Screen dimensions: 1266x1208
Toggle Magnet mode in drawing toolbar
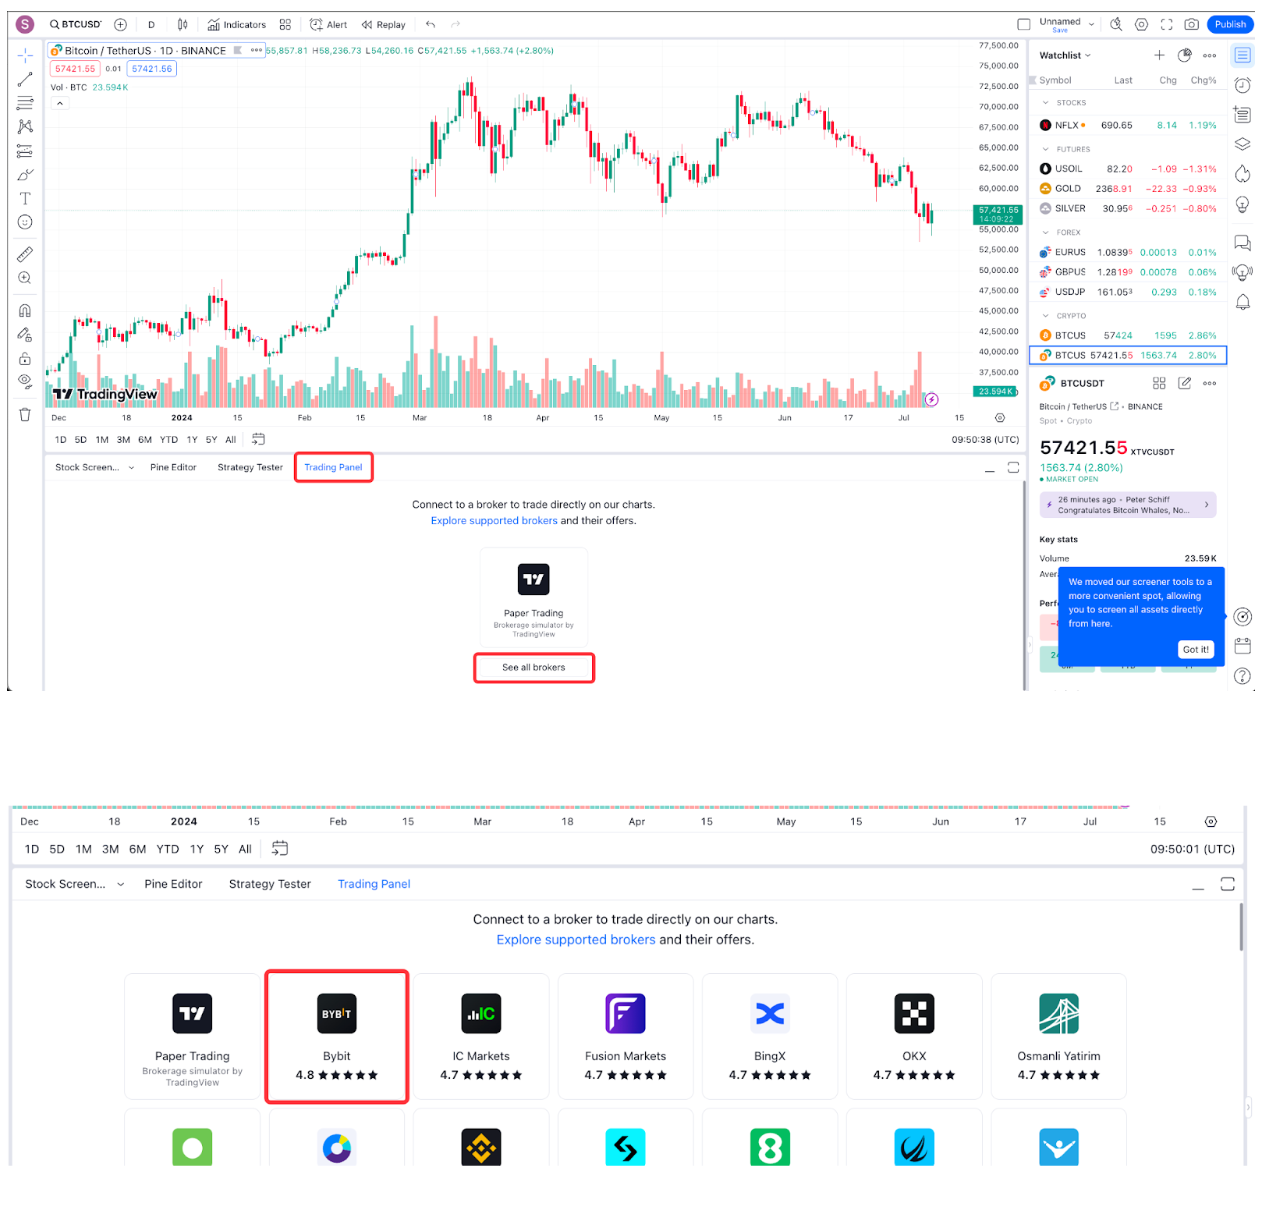point(25,311)
